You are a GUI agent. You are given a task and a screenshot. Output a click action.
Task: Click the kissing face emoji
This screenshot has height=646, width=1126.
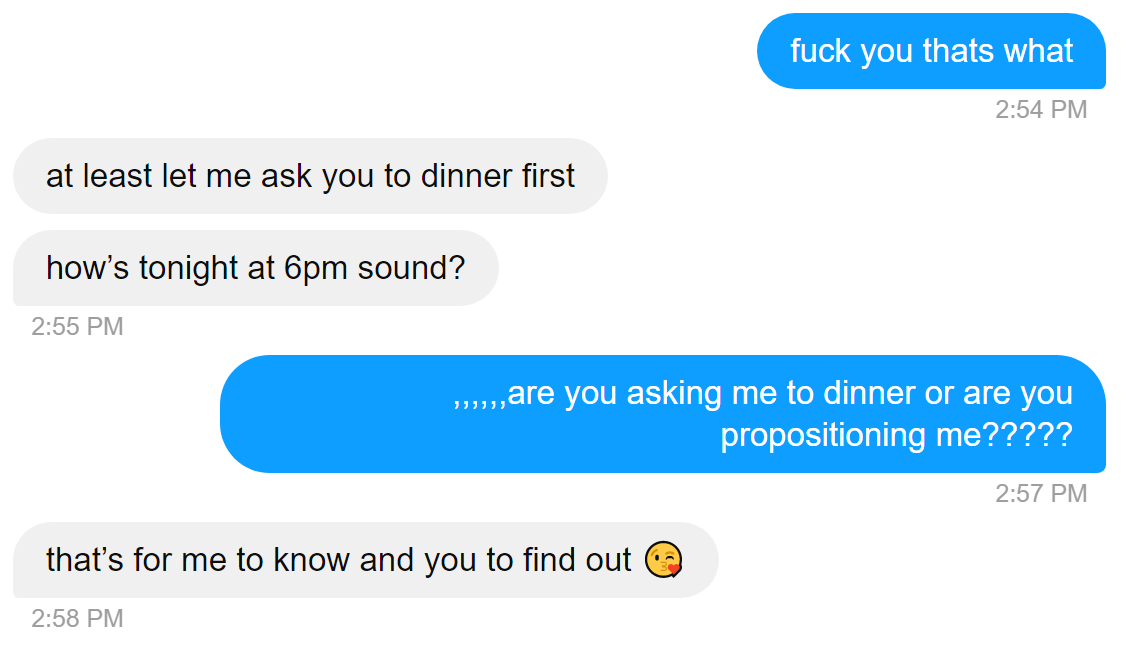663,560
